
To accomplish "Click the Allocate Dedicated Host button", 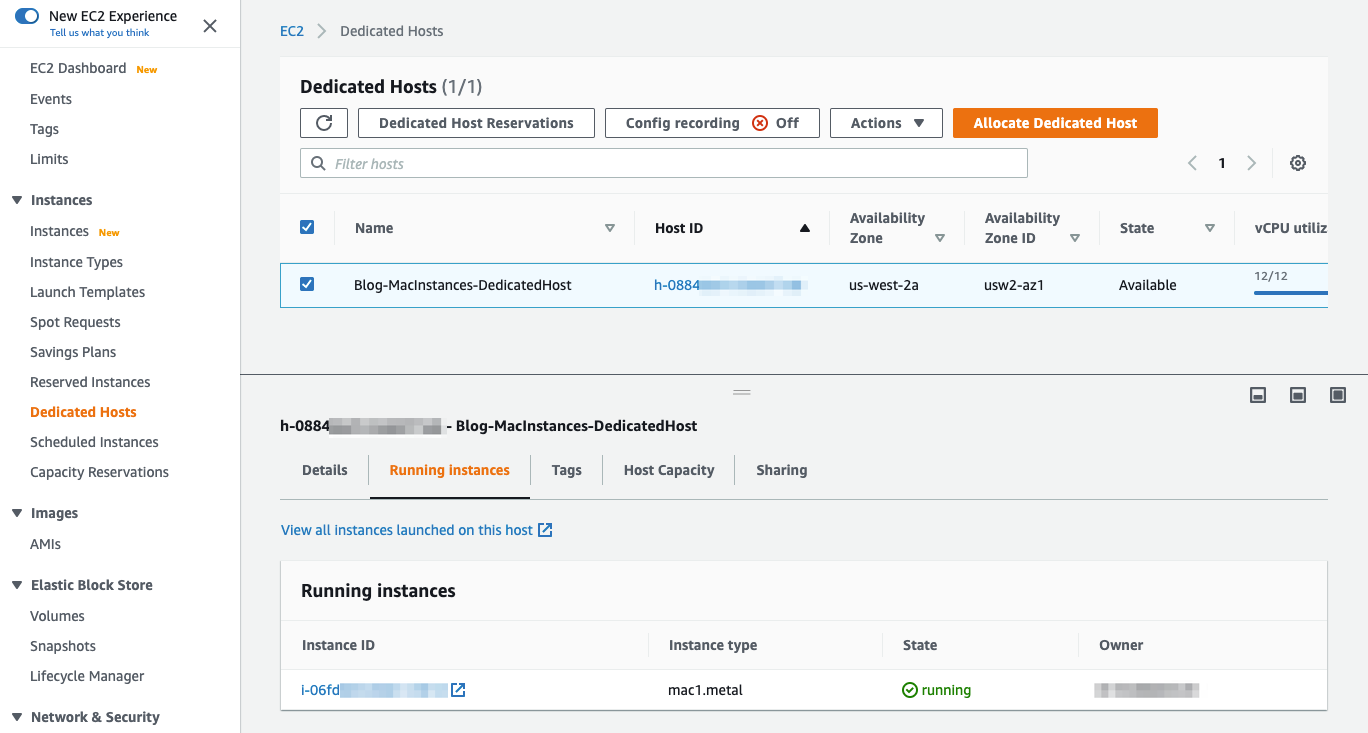I will coord(1055,122).
